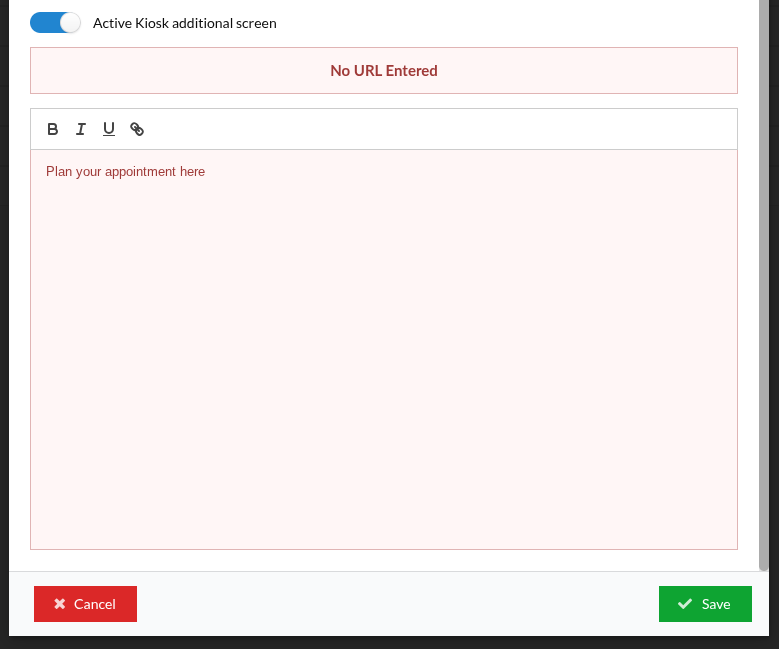Click the word 'appointment' in the editor

click(140, 172)
